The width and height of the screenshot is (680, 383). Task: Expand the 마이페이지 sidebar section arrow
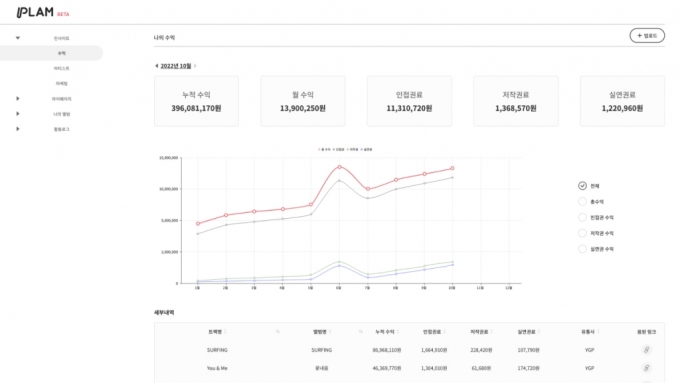[x=18, y=99]
